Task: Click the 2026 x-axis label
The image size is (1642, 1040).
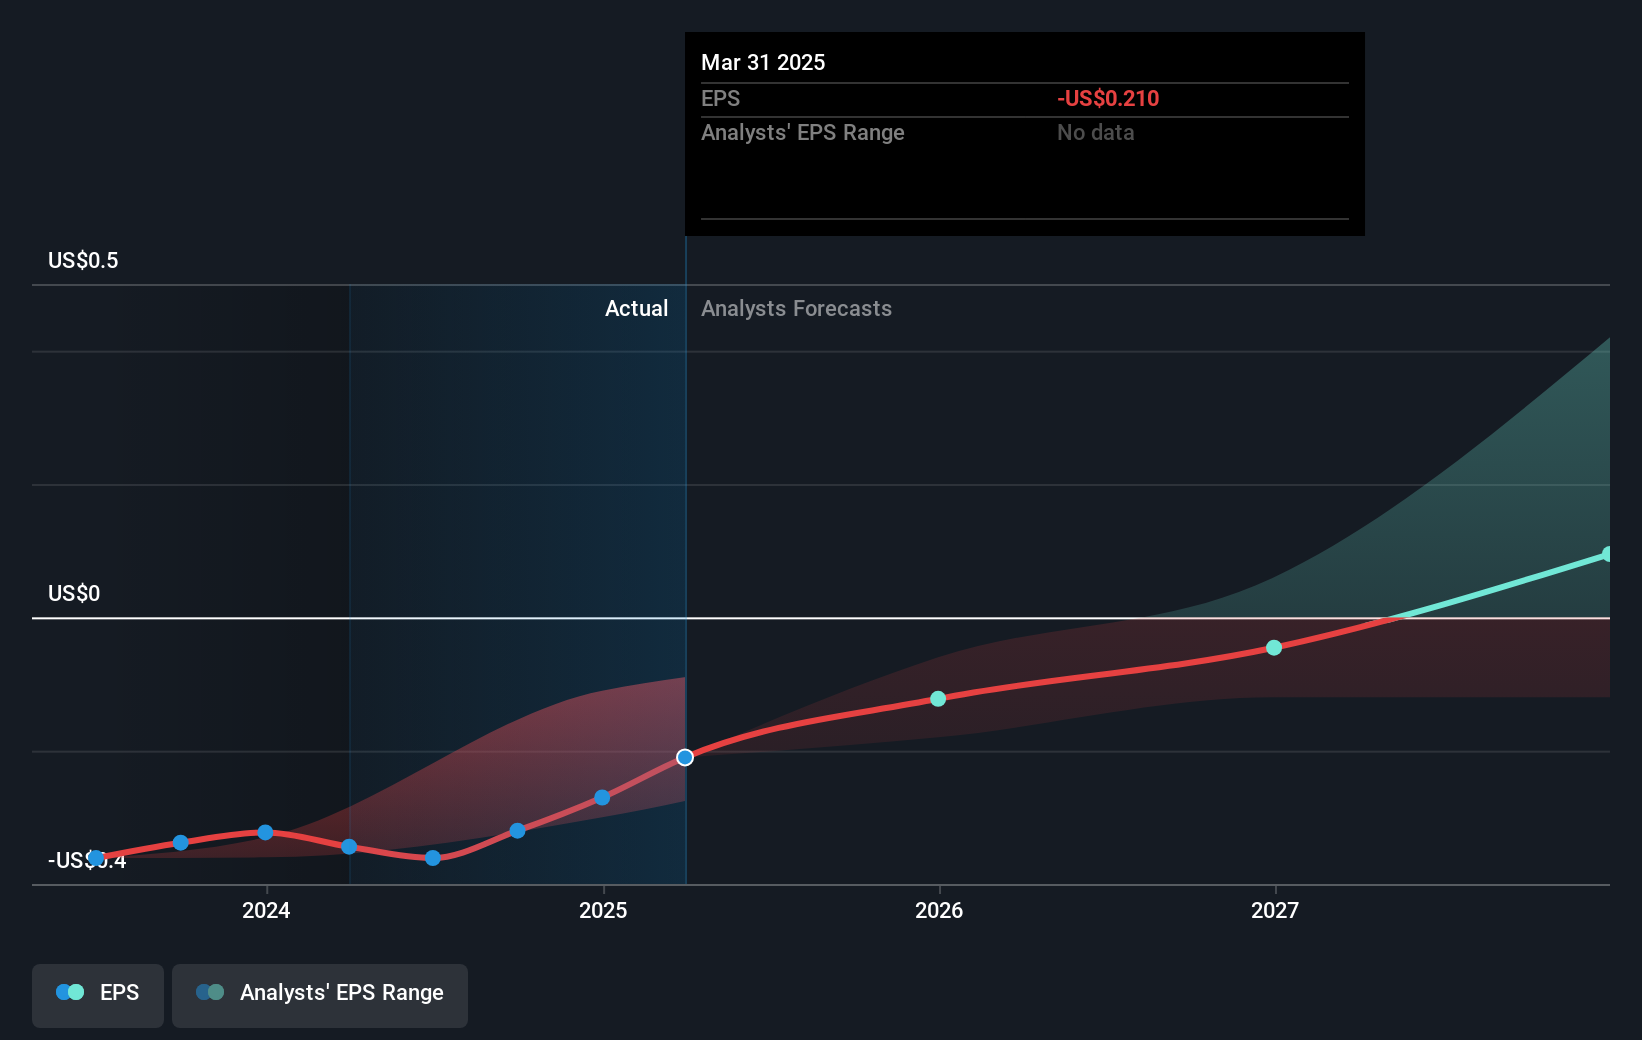Action: coord(939,910)
